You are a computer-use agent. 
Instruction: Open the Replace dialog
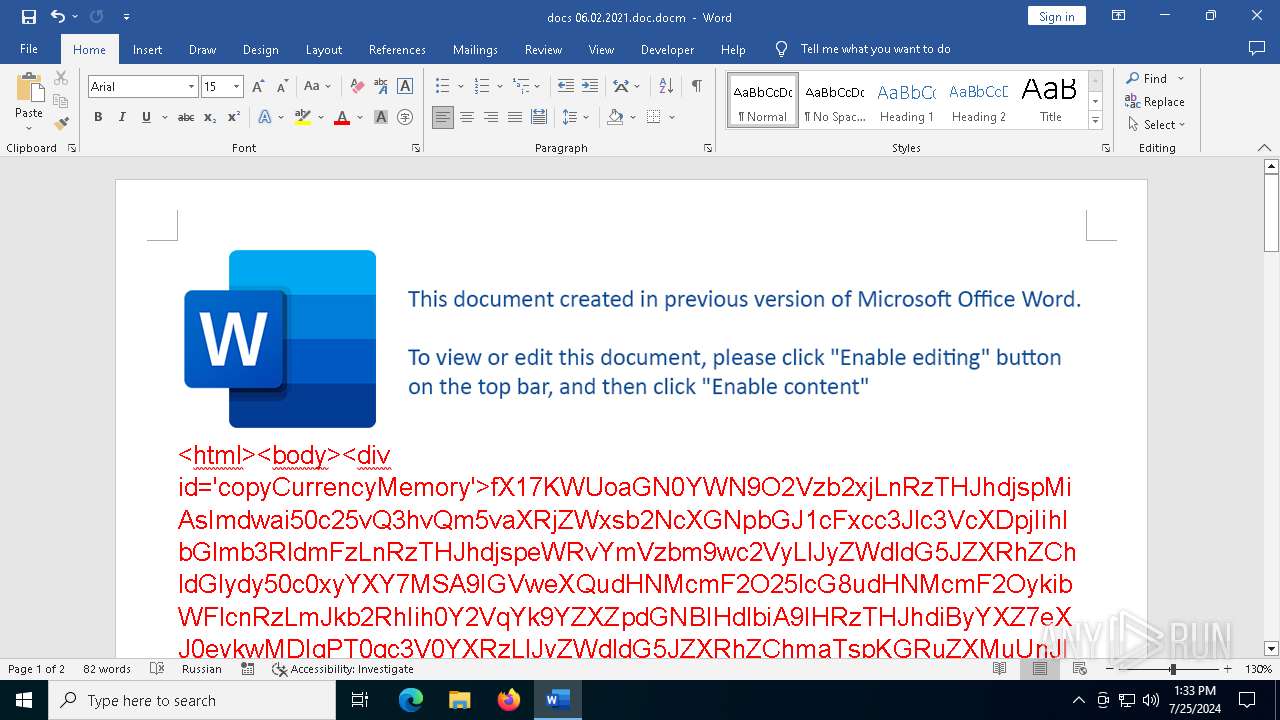tap(1155, 102)
